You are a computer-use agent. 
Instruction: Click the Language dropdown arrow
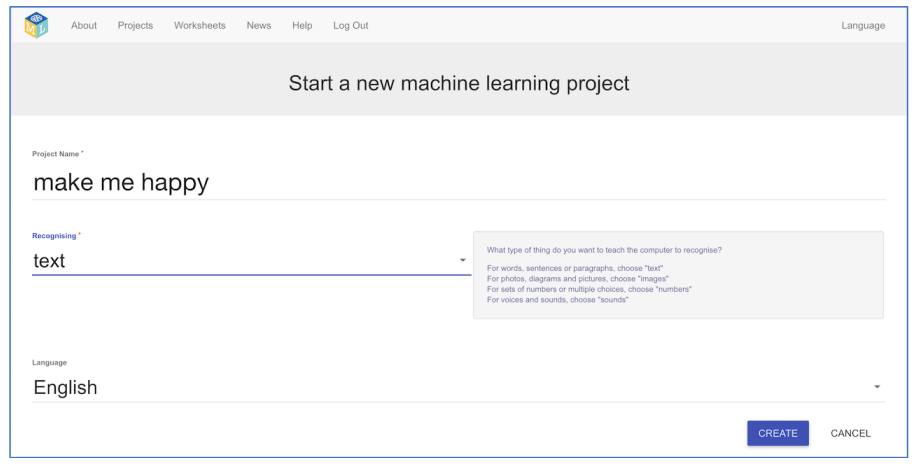click(877, 387)
